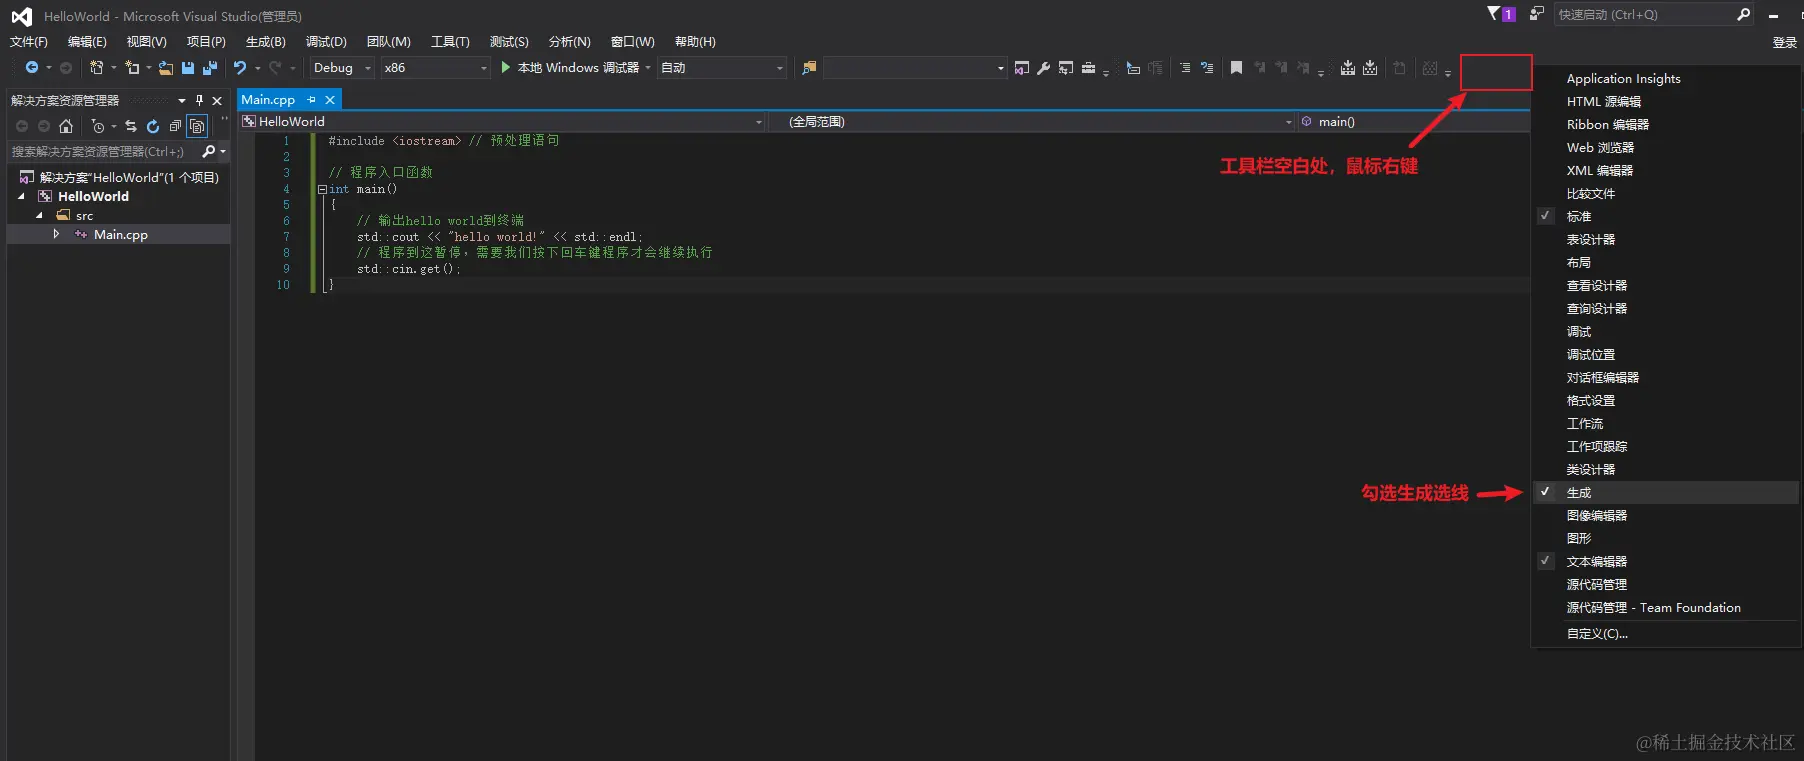Toggle a bookmark on the current line
Screen dimensions: 1804x761
point(1237,68)
